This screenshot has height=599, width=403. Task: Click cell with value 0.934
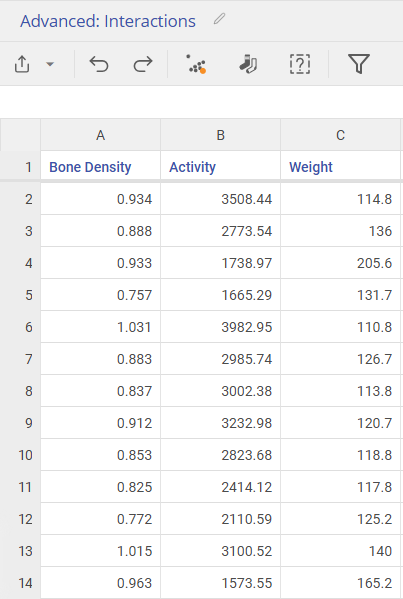(x=100, y=199)
